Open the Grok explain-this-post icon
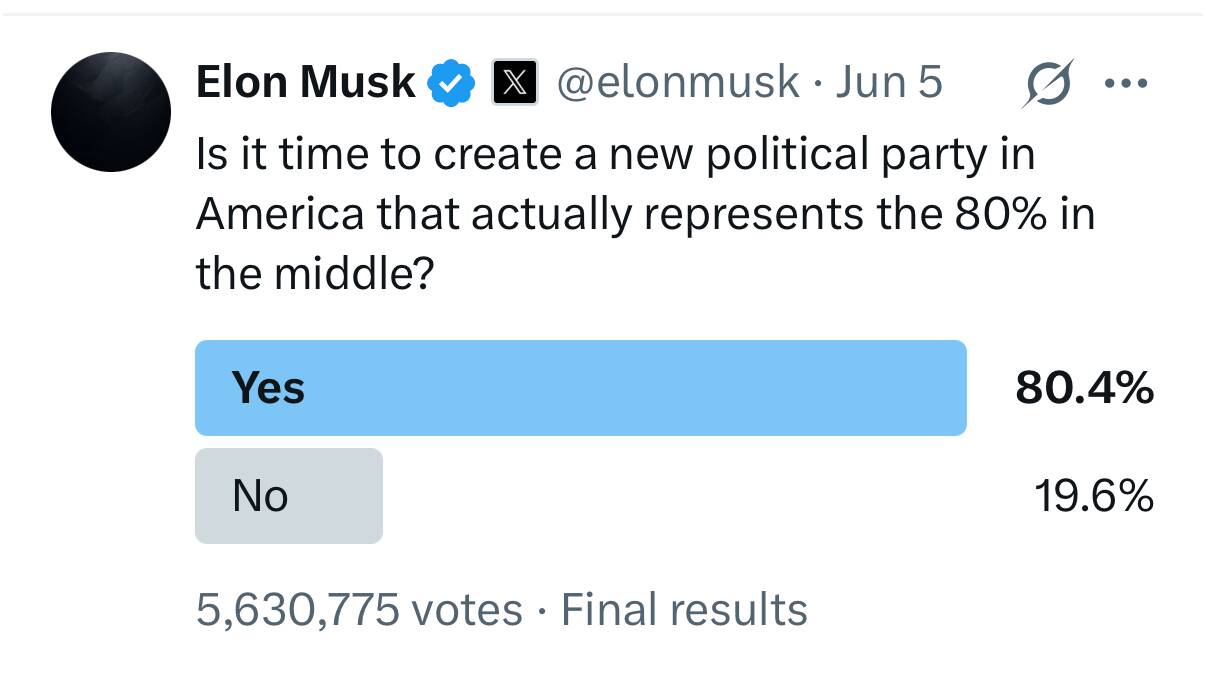 pyautogui.click(x=1049, y=83)
